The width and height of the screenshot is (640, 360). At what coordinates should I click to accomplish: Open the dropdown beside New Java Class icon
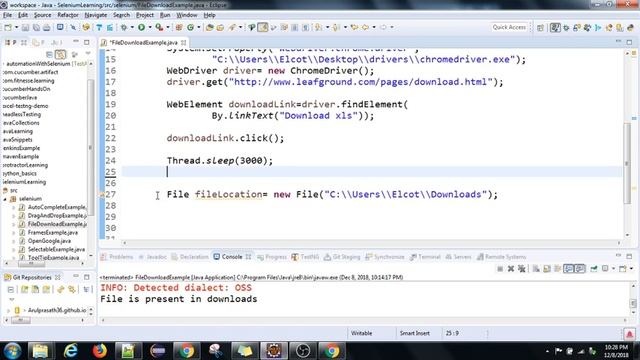pos(199,27)
